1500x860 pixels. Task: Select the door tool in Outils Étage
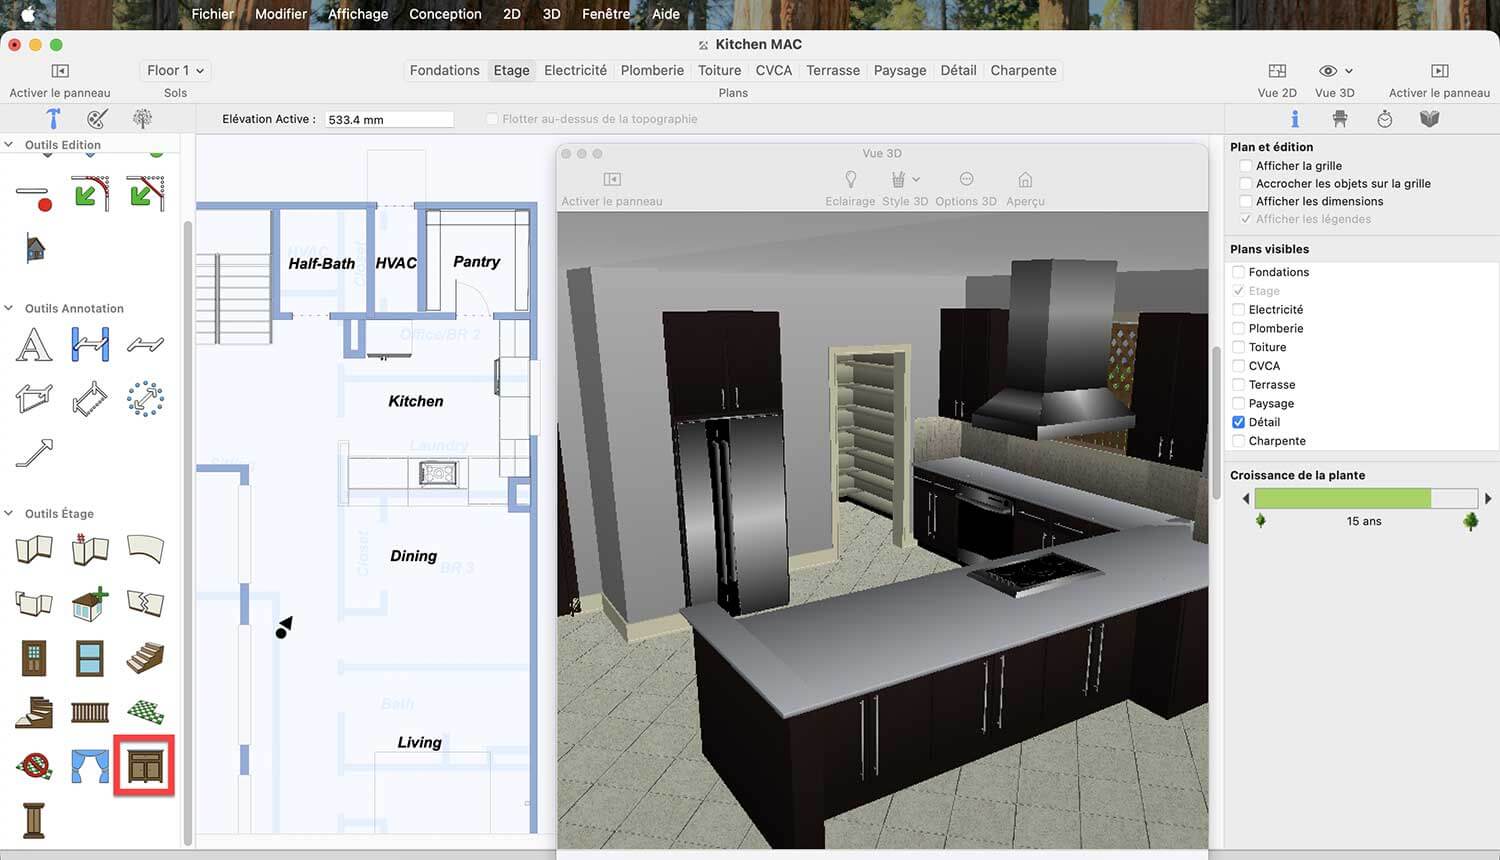point(34,658)
